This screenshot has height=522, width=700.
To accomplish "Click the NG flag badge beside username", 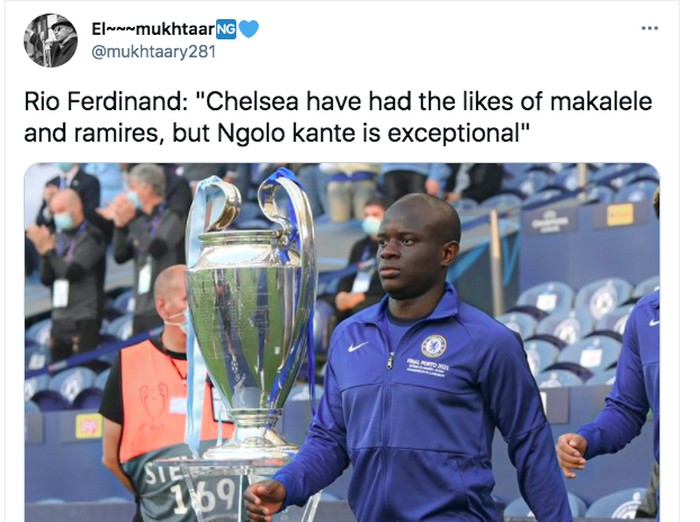I will click(x=227, y=29).
